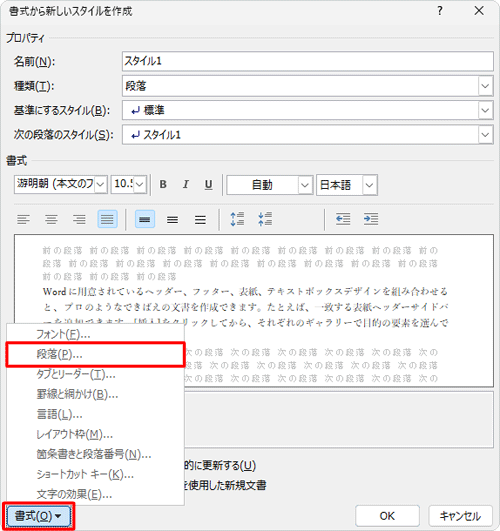The height and width of the screenshot is (531, 500).
Task: Apply bold formatting with the B icon
Action: pyautogui.click(x=163, y=185)
